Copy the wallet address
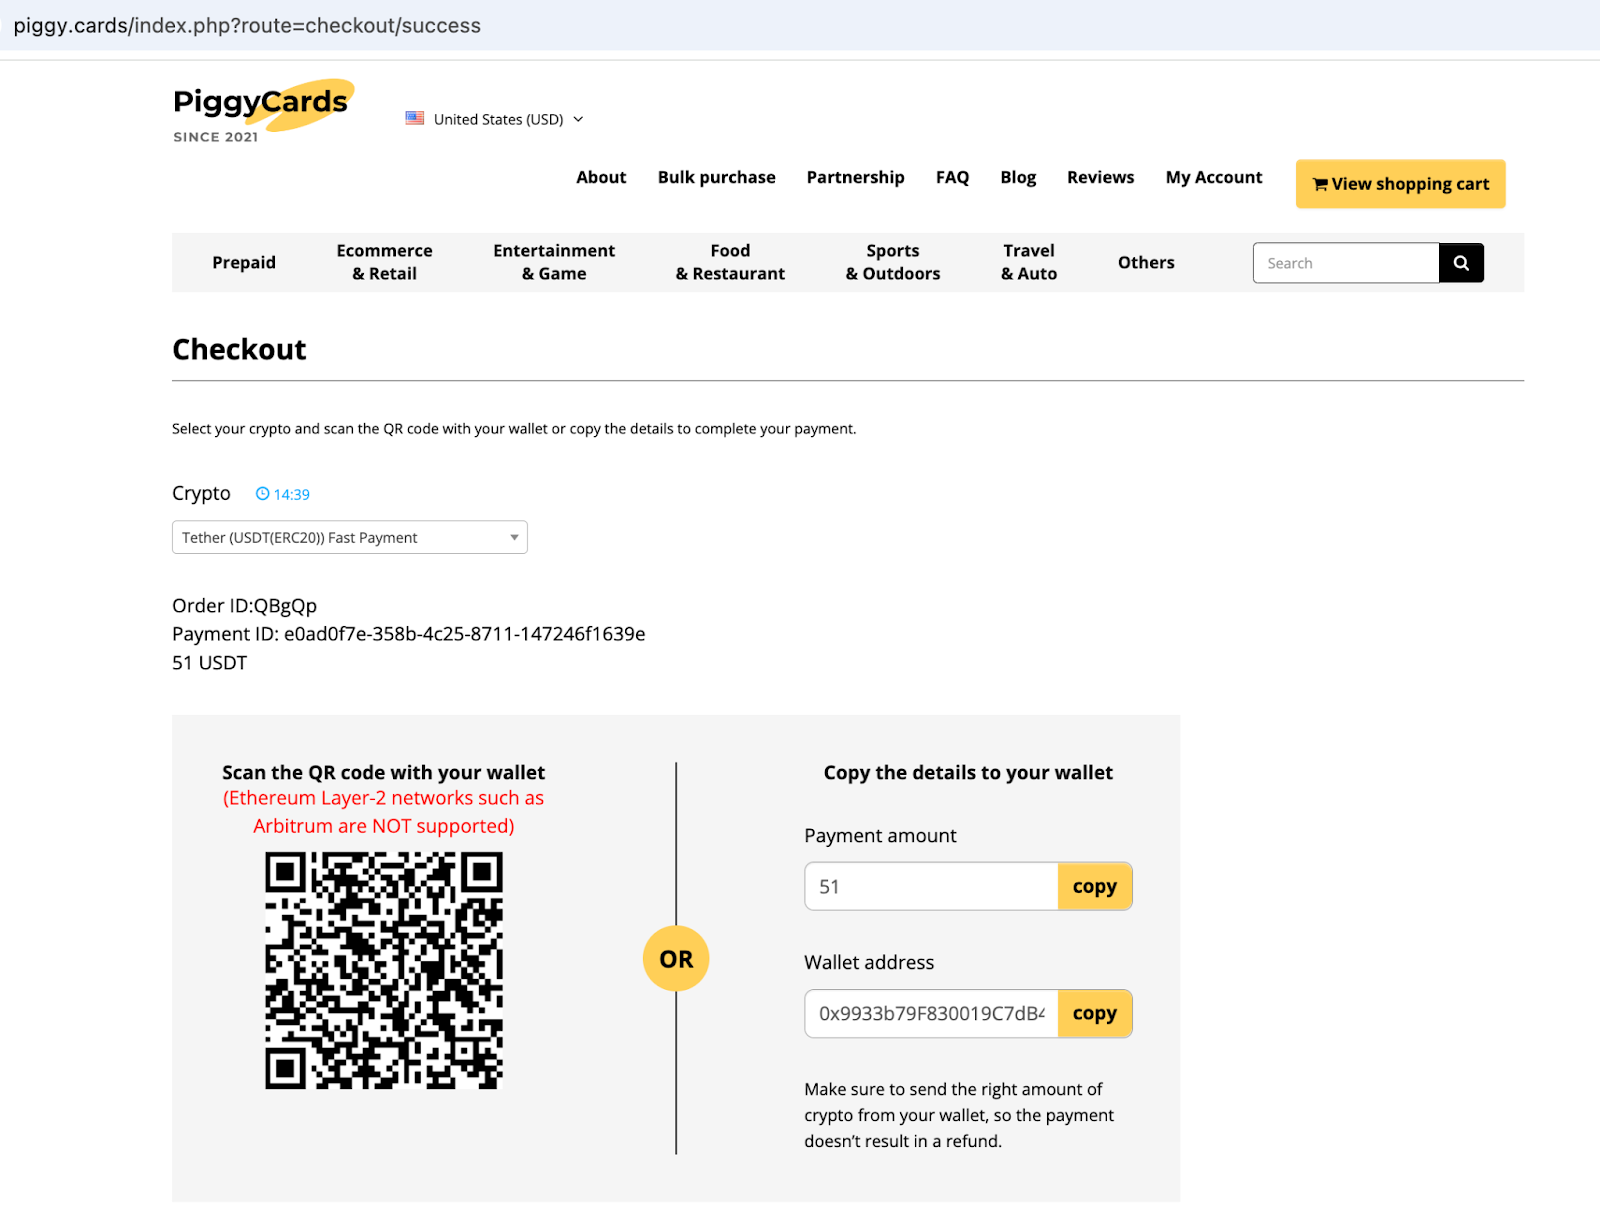1600x1222 pixels. tap(1095, 1014)
